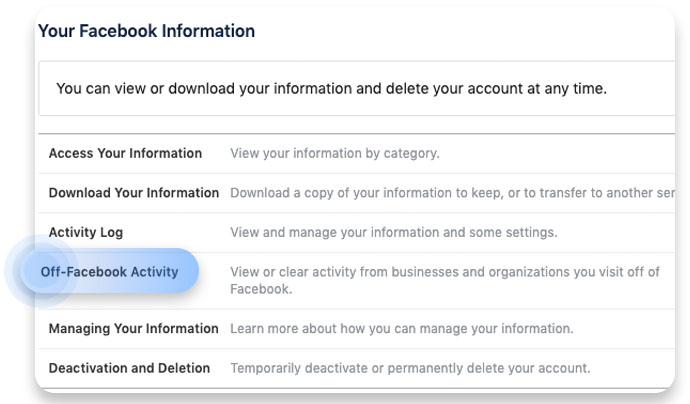This screenshot has width=690, height=404.
Task: Click 'View and manage your information' description
Action: (340, 232)
